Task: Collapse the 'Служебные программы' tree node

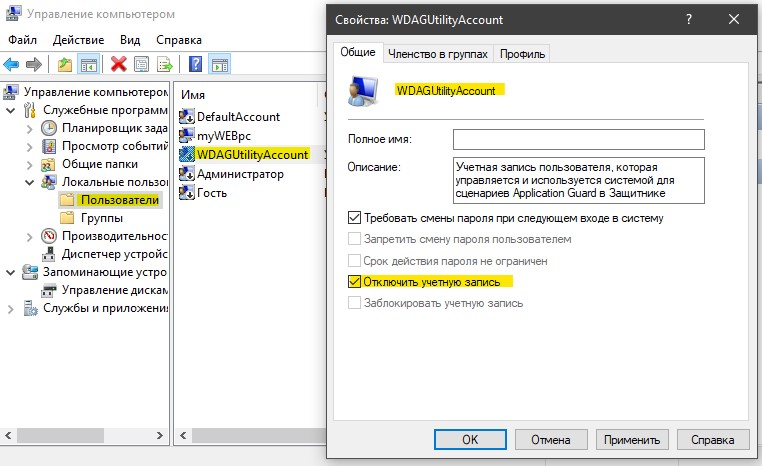Action: (x=10, y=111)
